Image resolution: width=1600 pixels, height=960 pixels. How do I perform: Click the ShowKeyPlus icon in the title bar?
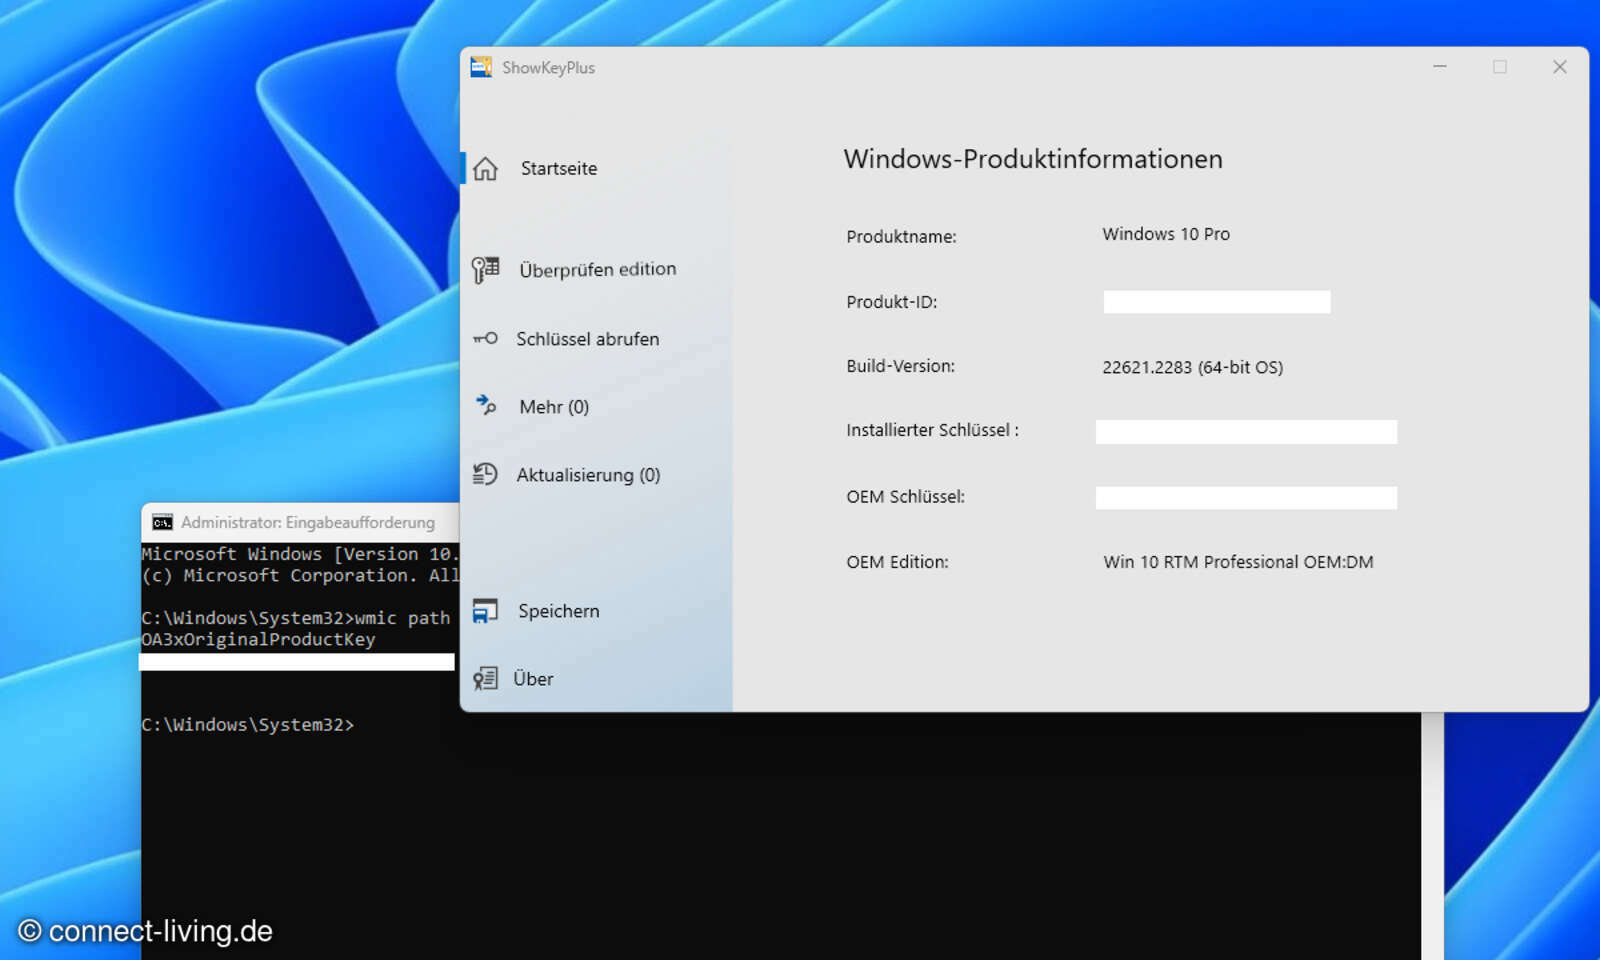[x=481, y=66]
